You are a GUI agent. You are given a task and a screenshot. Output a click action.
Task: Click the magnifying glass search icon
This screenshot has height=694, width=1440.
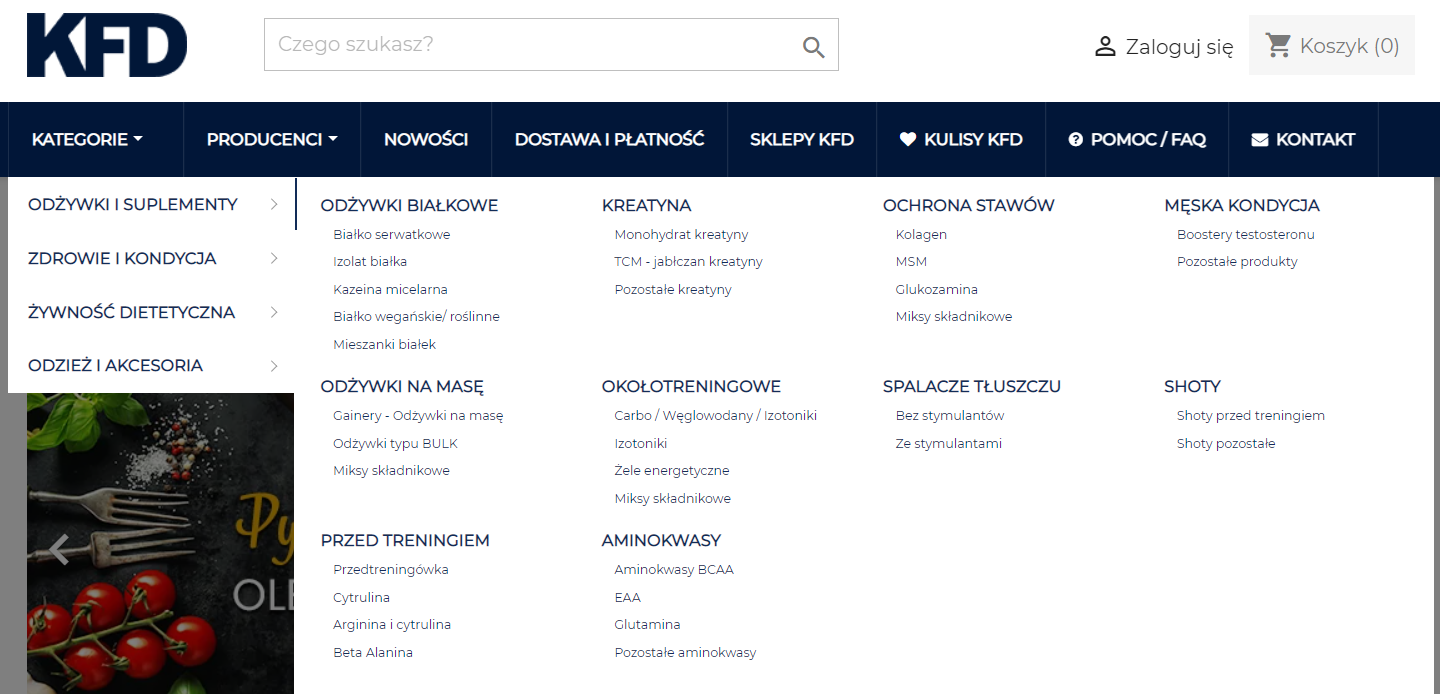[x=813, y=46]
